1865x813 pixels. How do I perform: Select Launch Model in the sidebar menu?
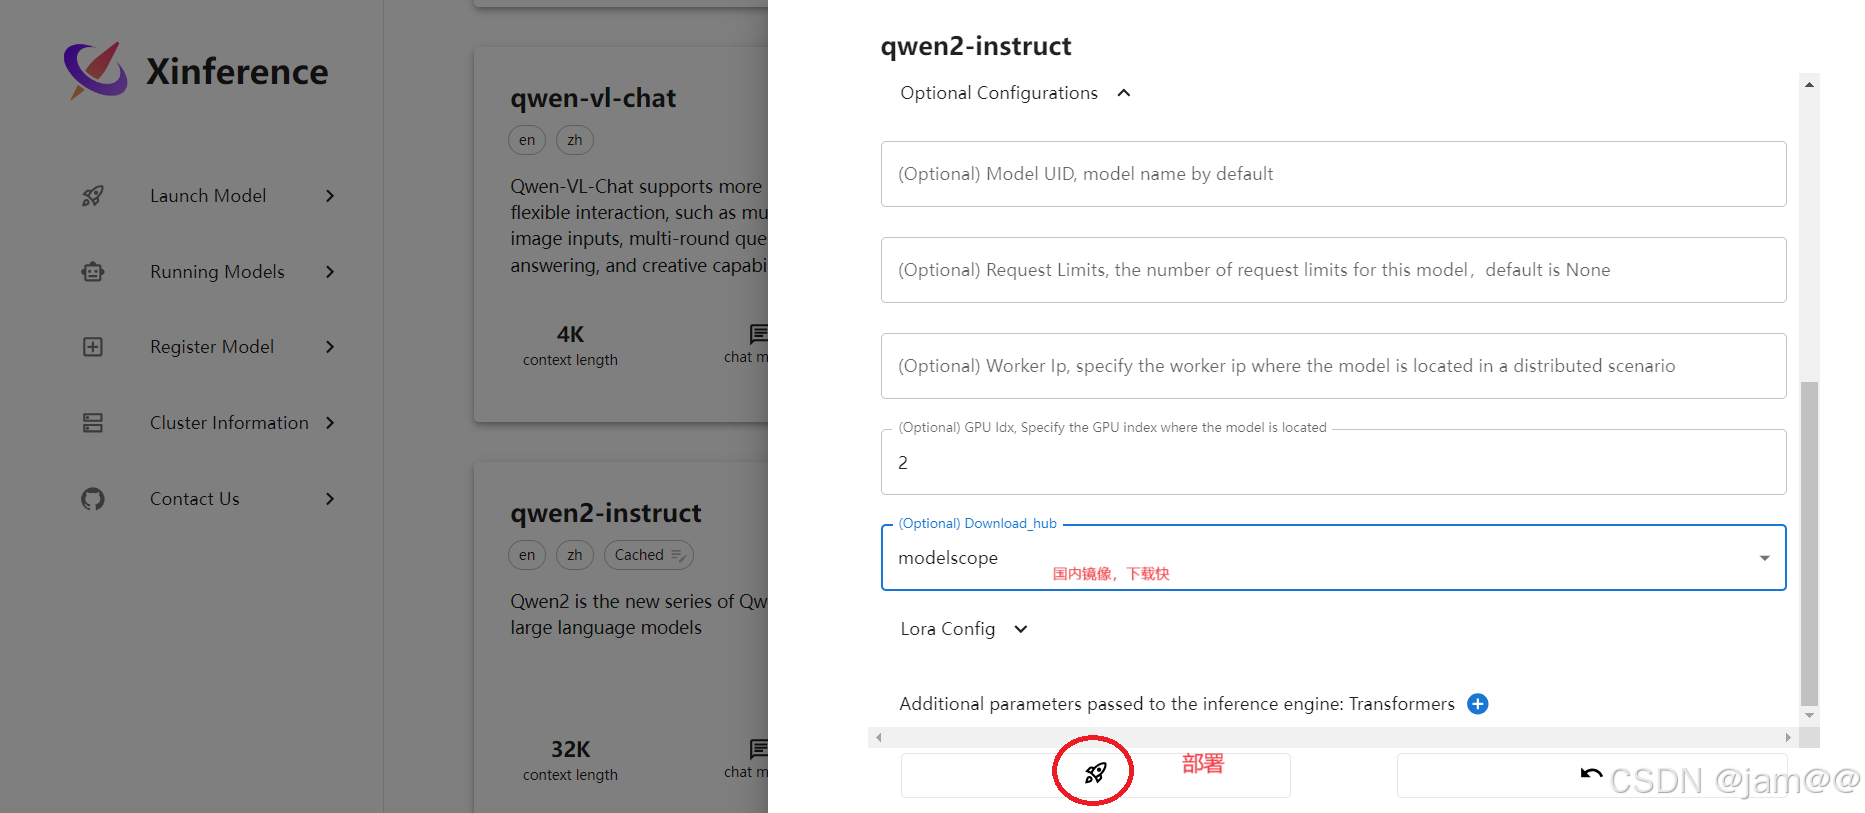pyautogui.click(x=207, y=195)
